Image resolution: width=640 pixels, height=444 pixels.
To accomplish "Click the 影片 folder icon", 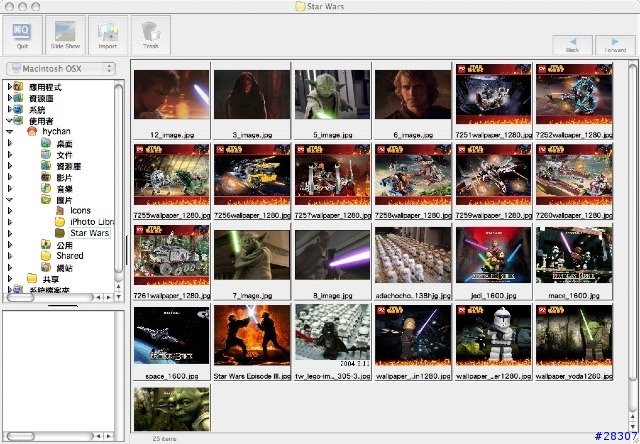I will pyautogui.click(x=46, y=177).
